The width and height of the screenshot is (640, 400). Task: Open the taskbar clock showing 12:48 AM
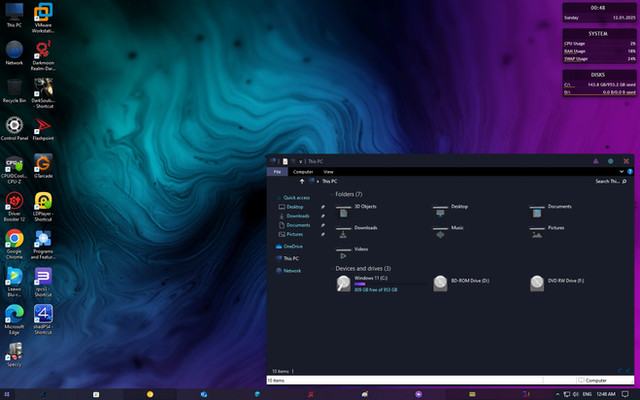pyautogui.click(x=606, y=394)
